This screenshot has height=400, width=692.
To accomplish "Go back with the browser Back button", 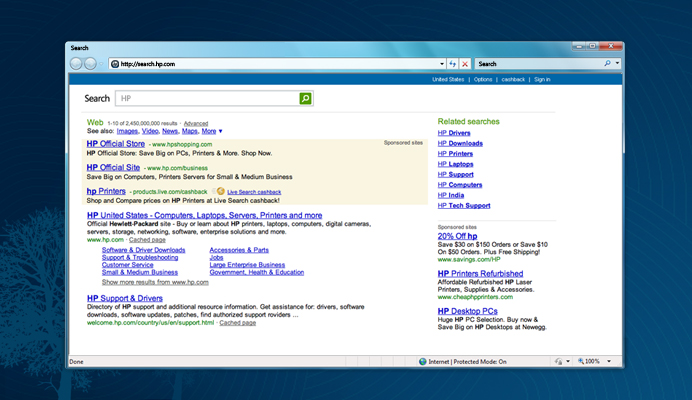I will pos(76,64).
